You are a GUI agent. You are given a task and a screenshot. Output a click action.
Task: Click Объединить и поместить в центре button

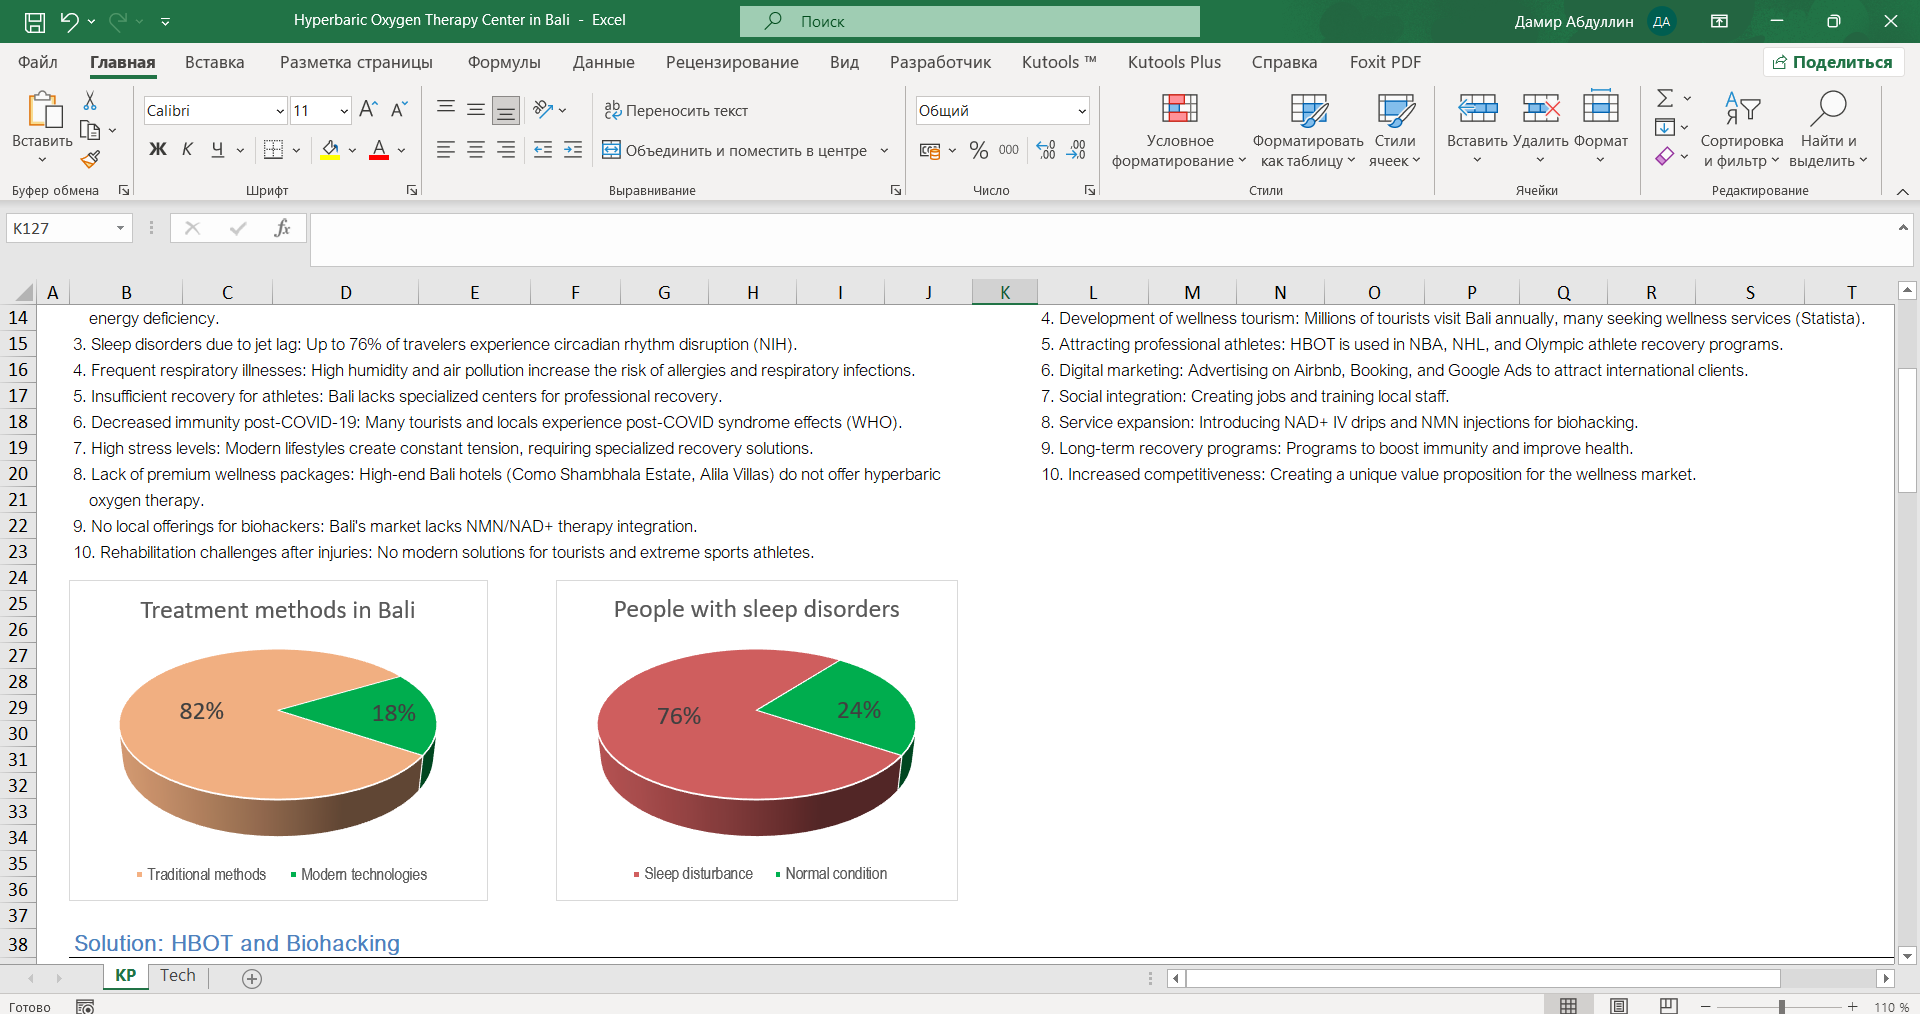pyautogui.click(x=735, y=150)
